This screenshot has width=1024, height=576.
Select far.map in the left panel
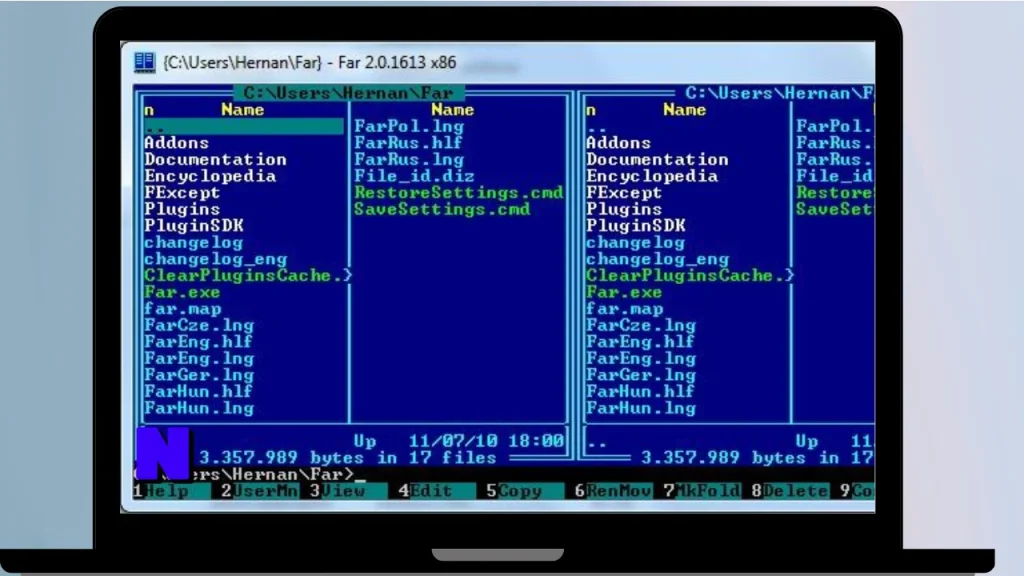(x=183, y=309)
